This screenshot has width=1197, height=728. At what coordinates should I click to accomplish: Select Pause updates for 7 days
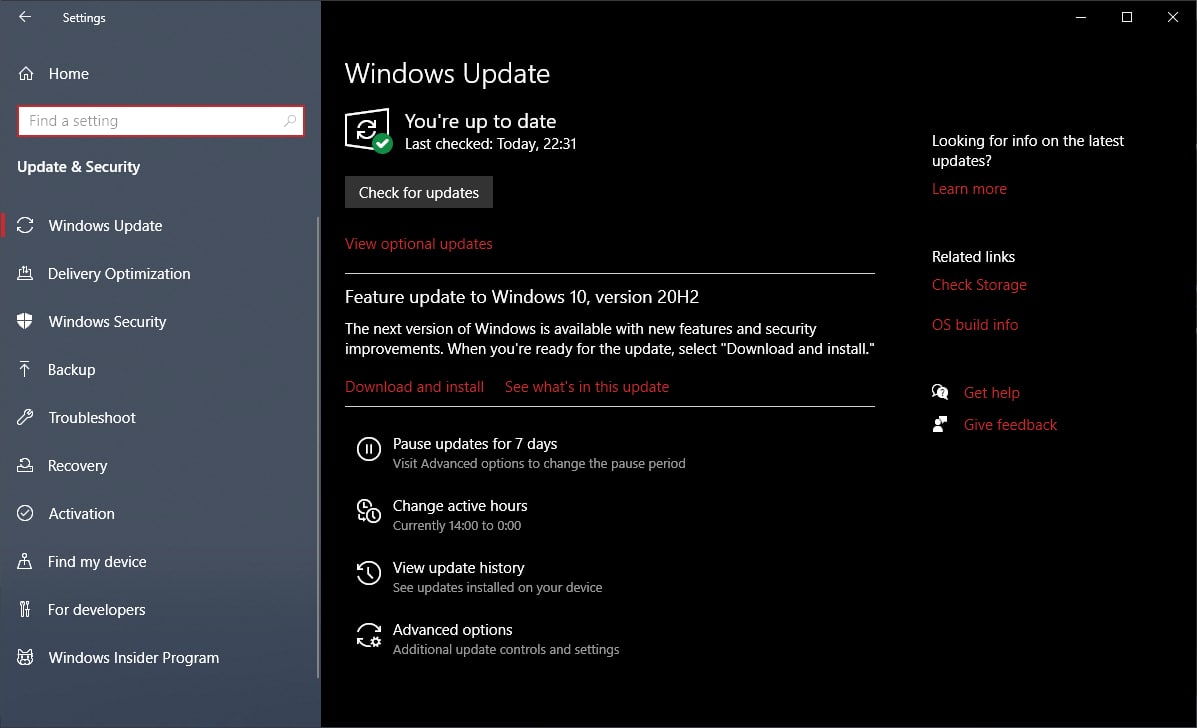pyautogui.click(x=475, y=444)
